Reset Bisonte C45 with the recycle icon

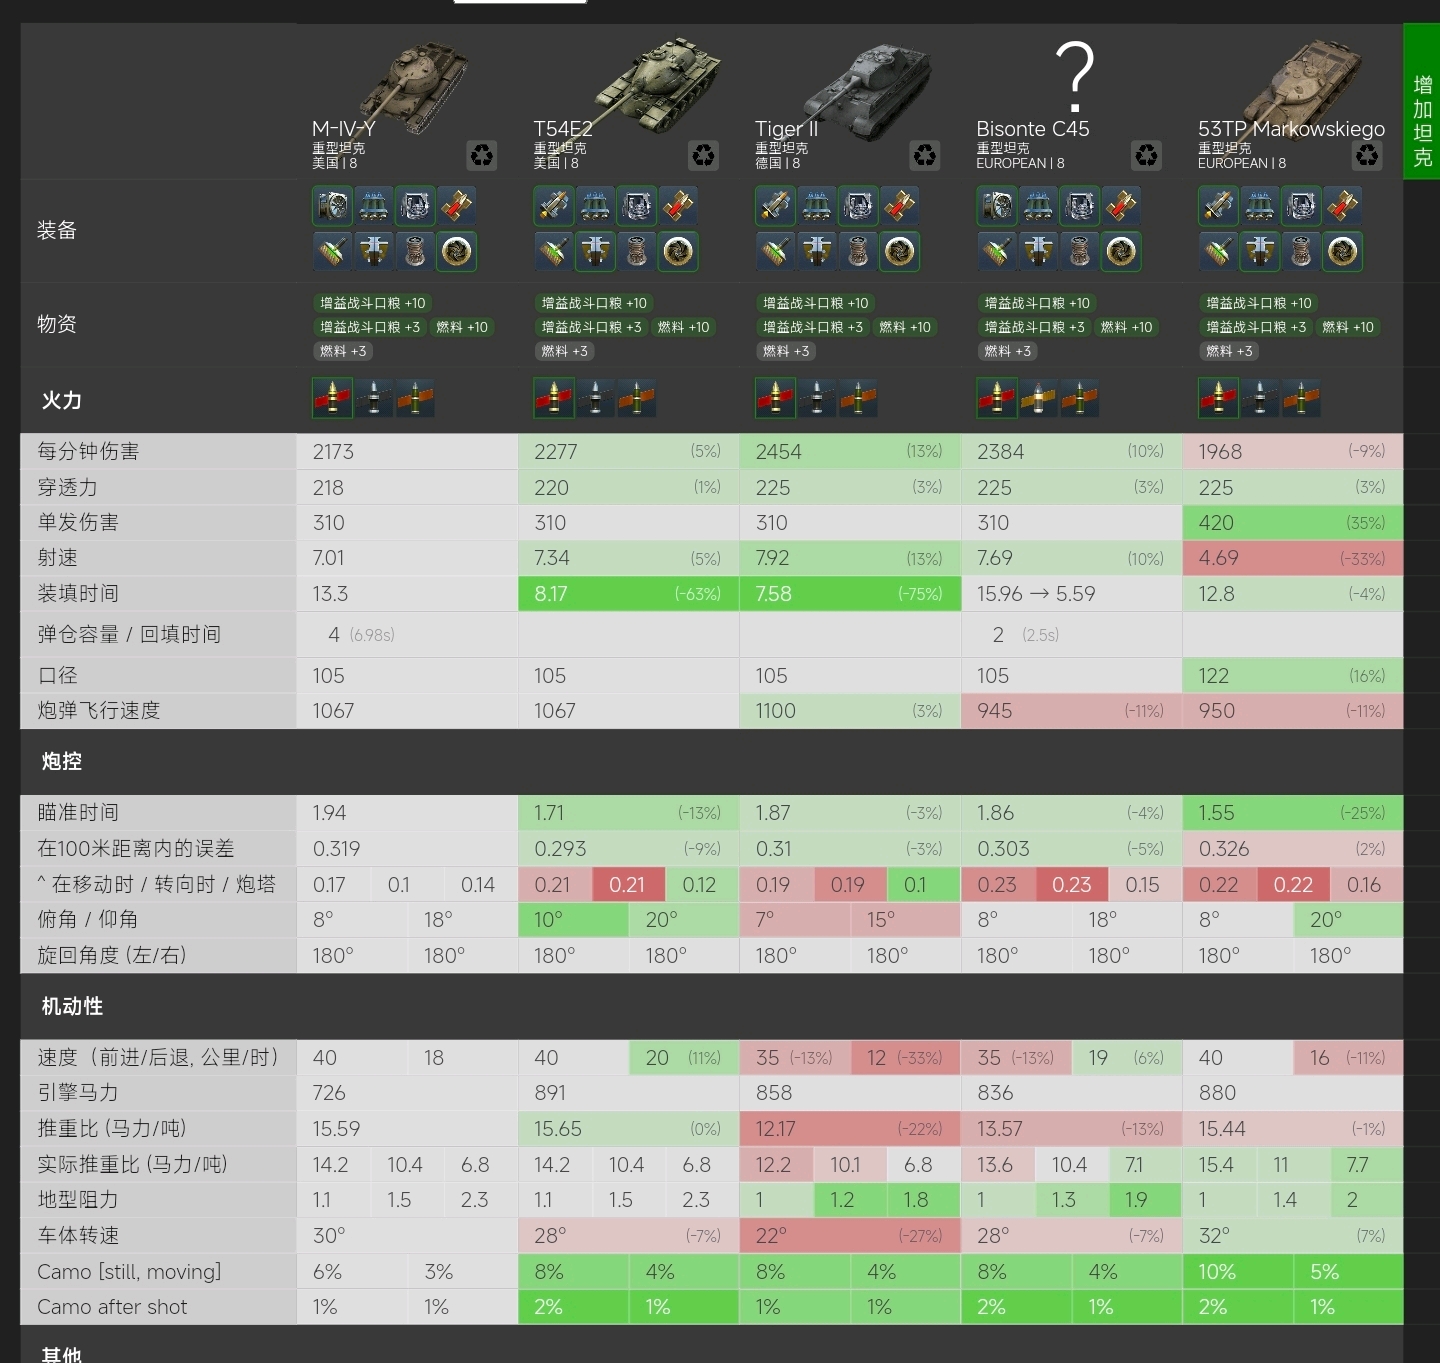coord(1146,155)
